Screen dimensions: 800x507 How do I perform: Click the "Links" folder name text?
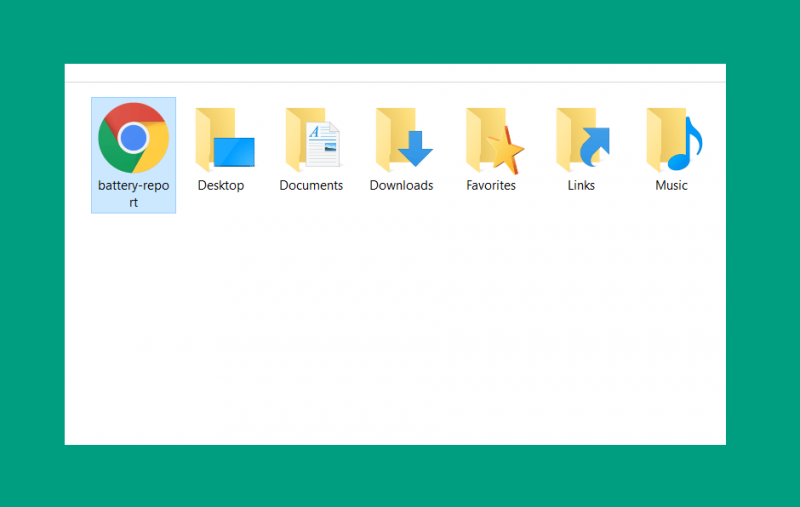(581, 185)
